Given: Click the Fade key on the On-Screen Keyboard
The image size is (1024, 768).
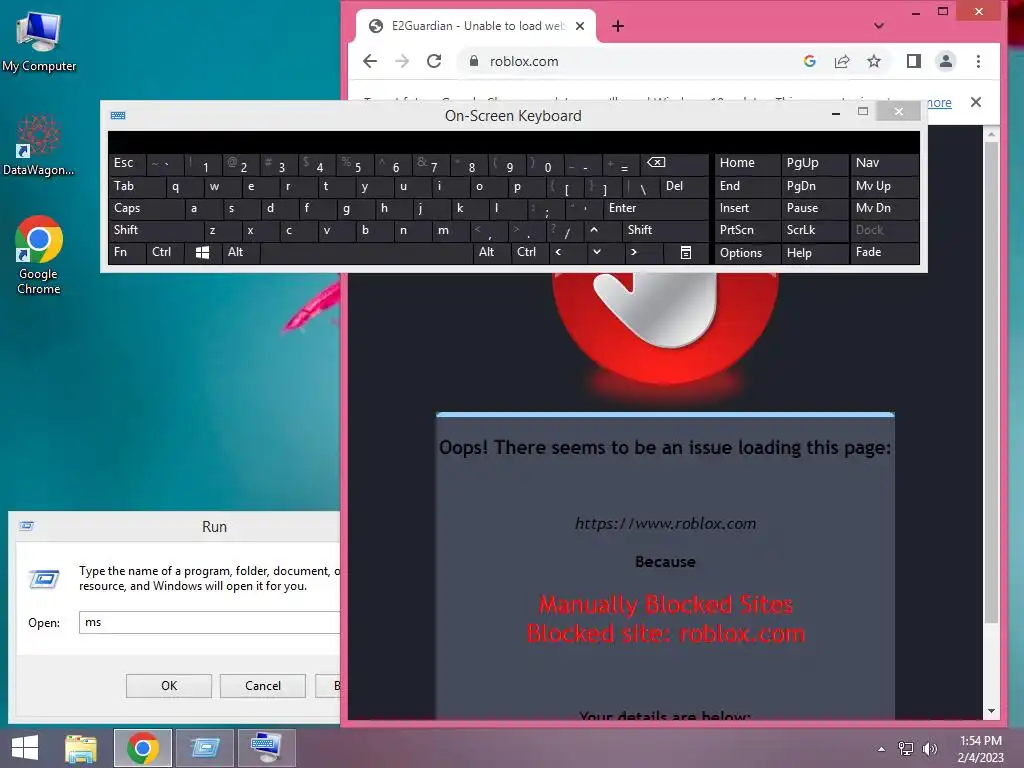Looking at the screenshot, I should click(x=884, y=252).
